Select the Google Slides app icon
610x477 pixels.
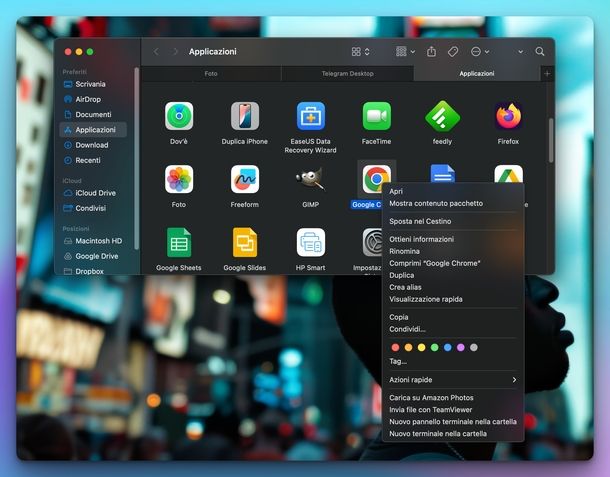pos(245,242)
